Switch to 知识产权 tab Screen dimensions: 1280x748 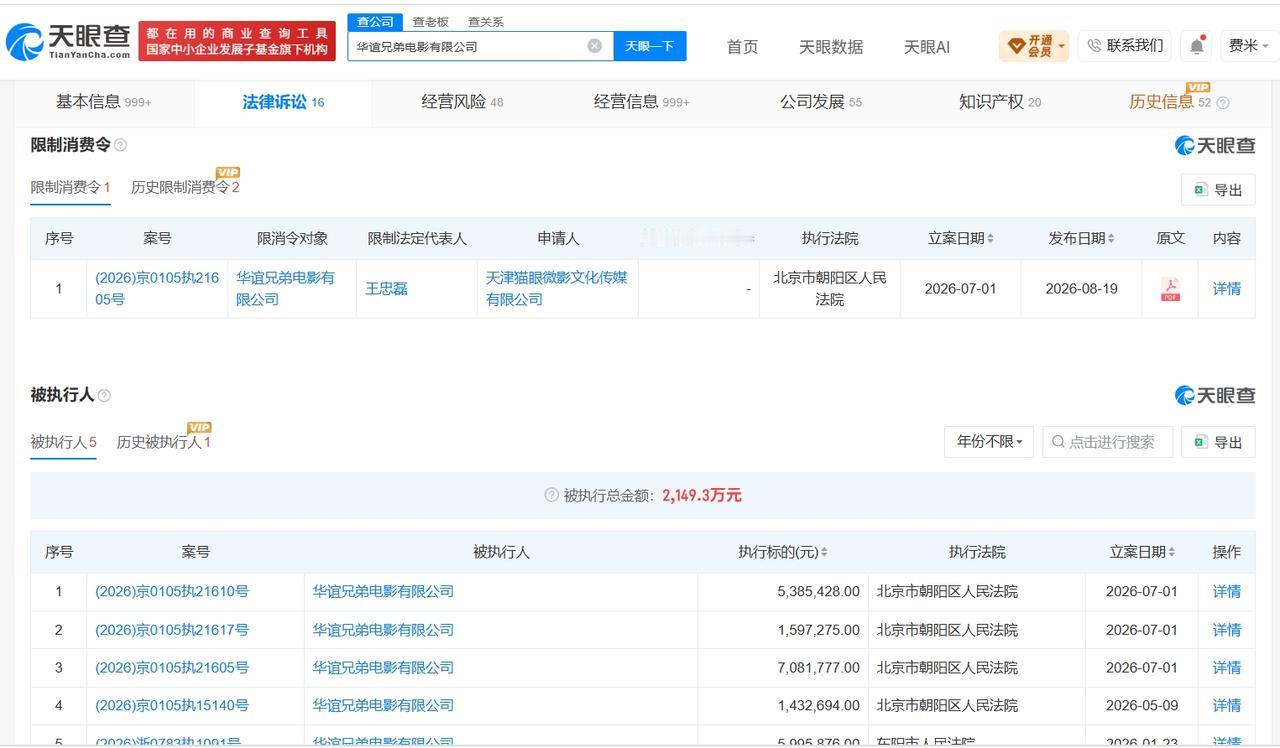(1000, 102)
